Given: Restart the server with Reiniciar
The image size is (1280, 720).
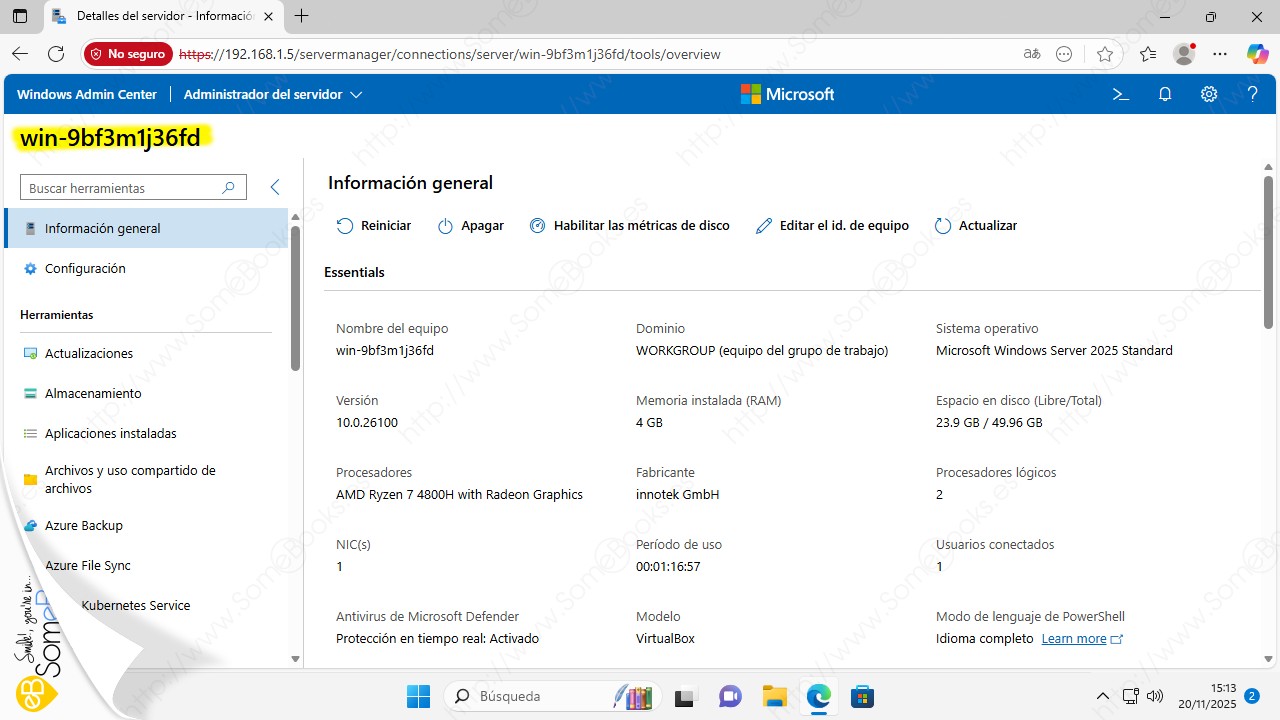Looking at the screenshot, I should point(374,226).
